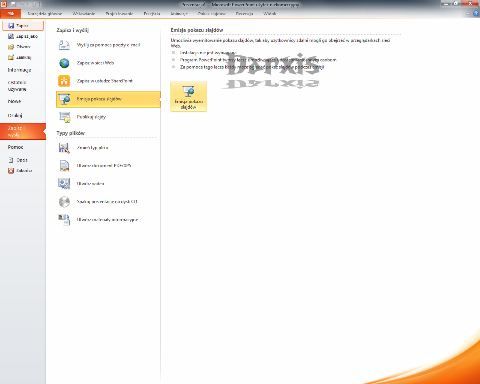This screenshot has width=480, height=384.
Task: Select the highlighted Zapisz i wyślij page
Action: (23, 131)
